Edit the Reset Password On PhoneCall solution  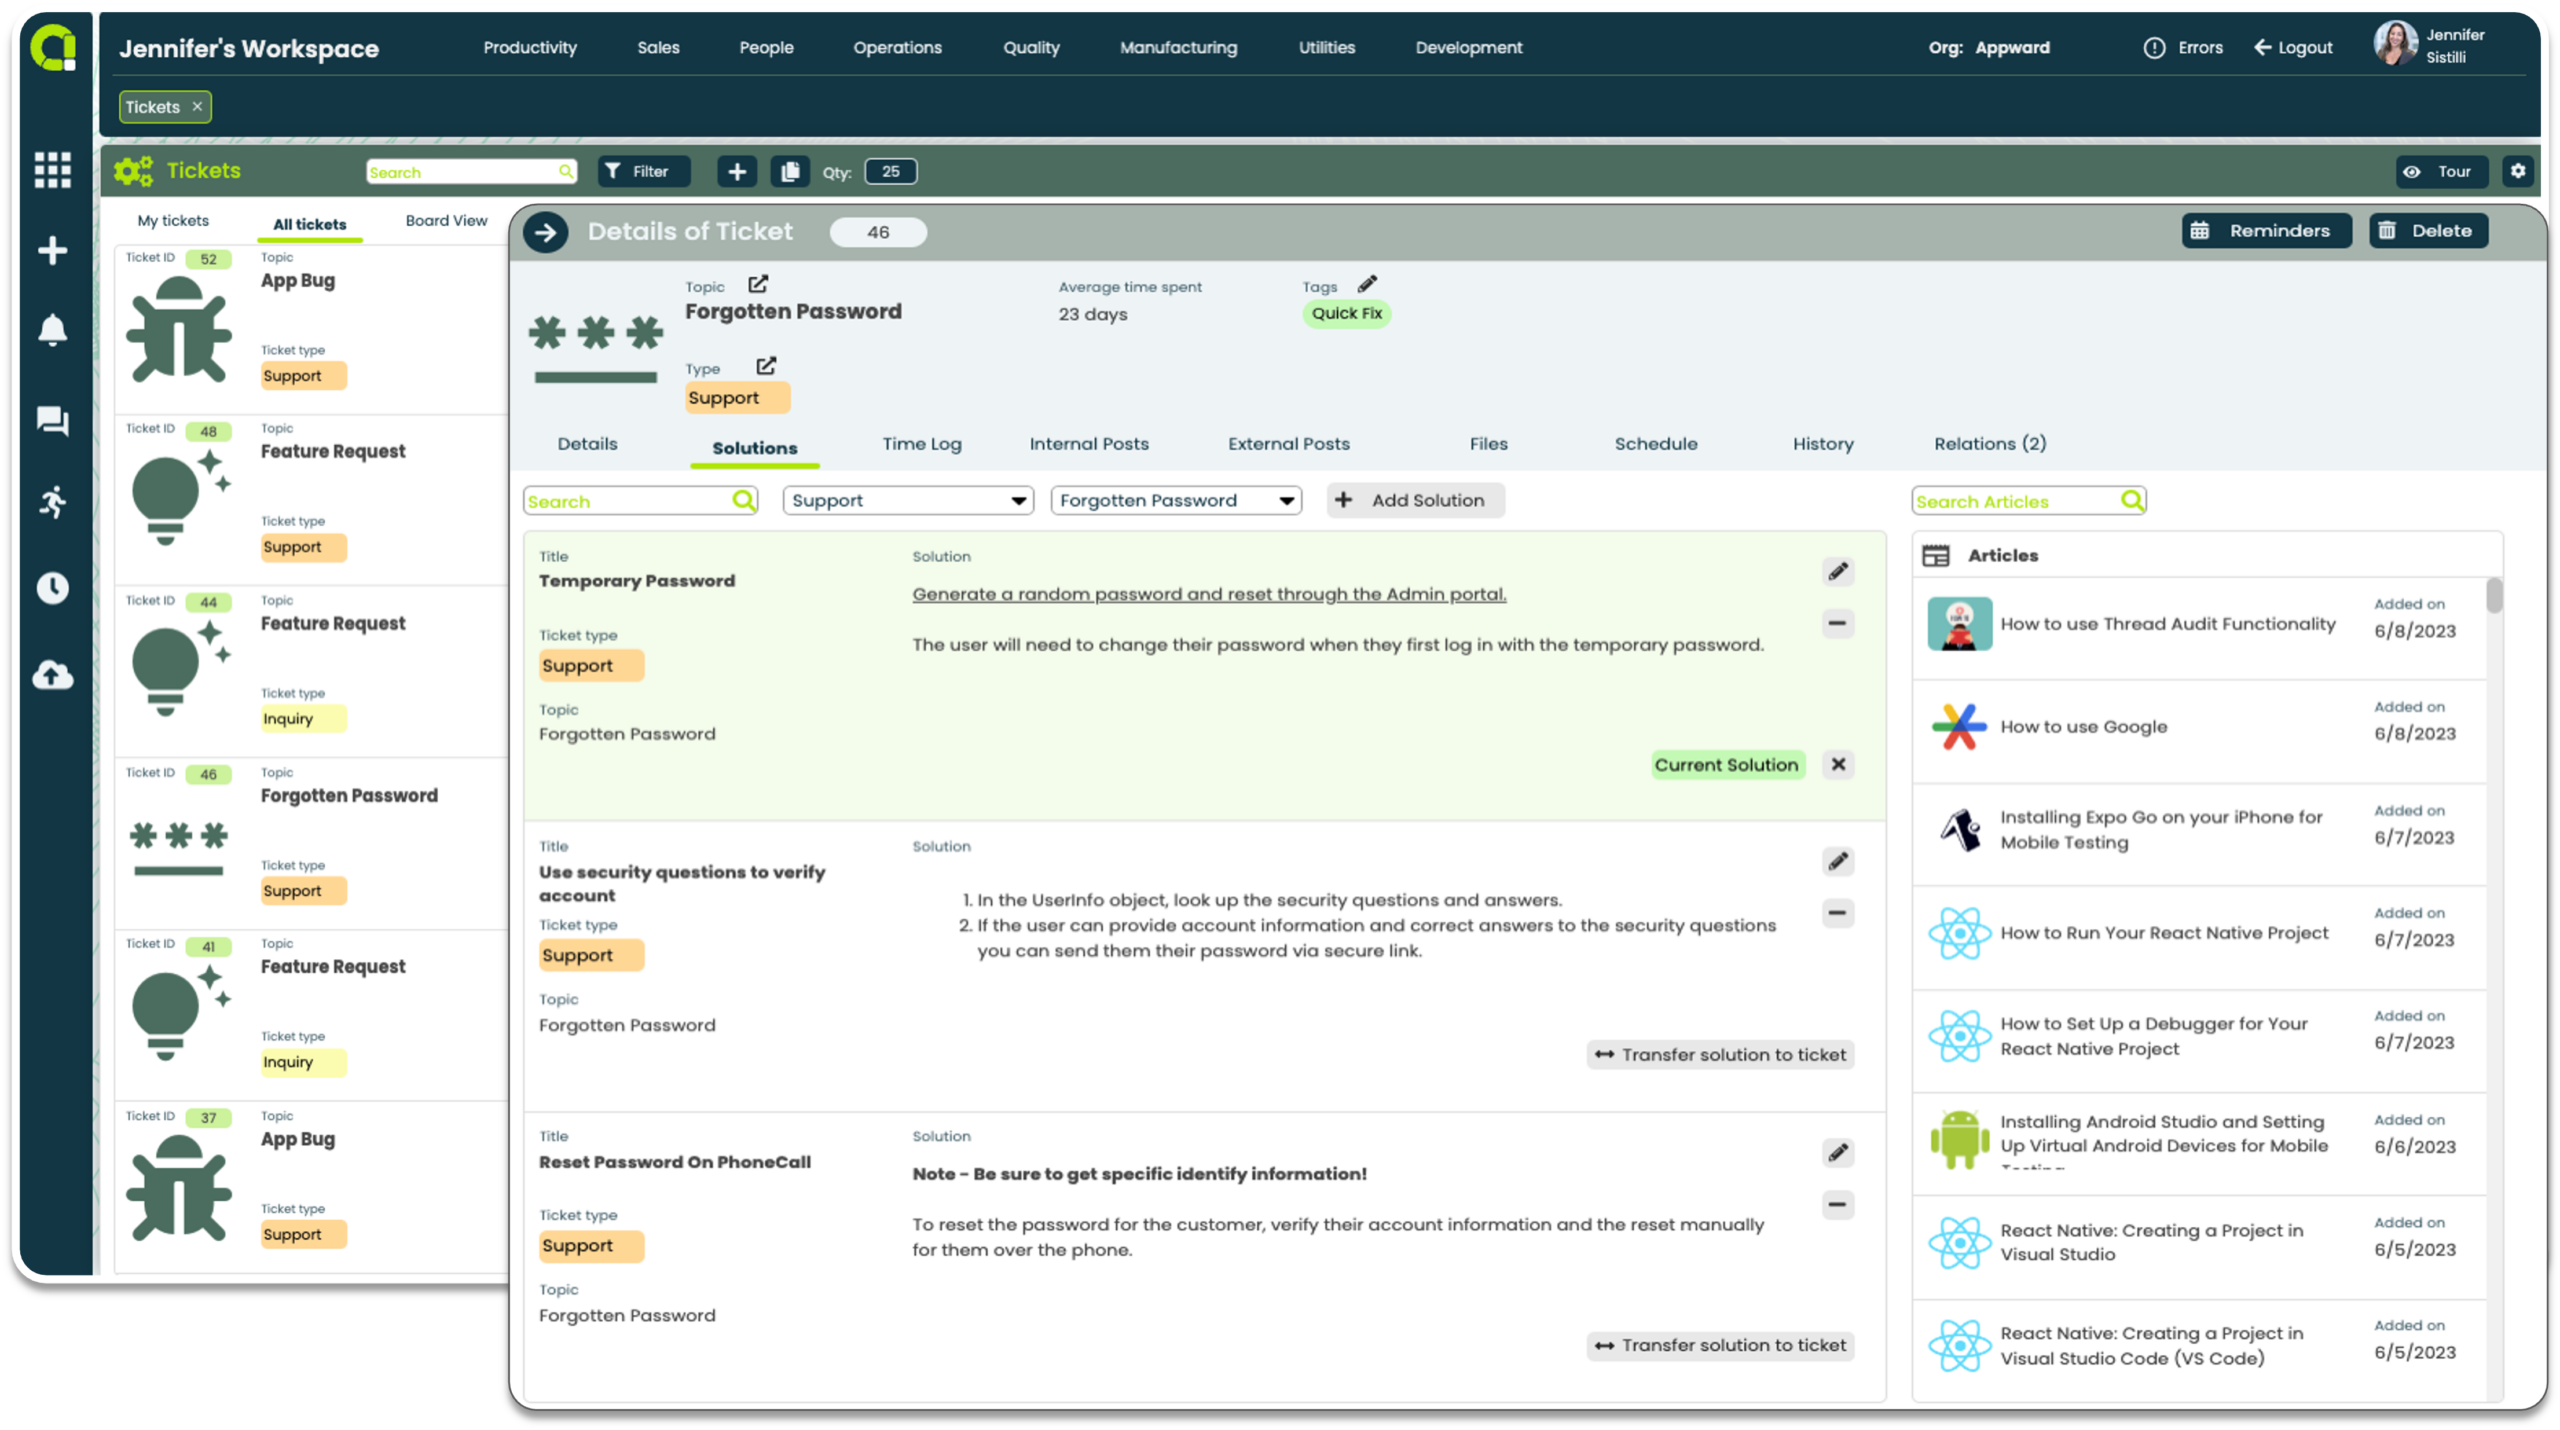tap(1837, 1152)
